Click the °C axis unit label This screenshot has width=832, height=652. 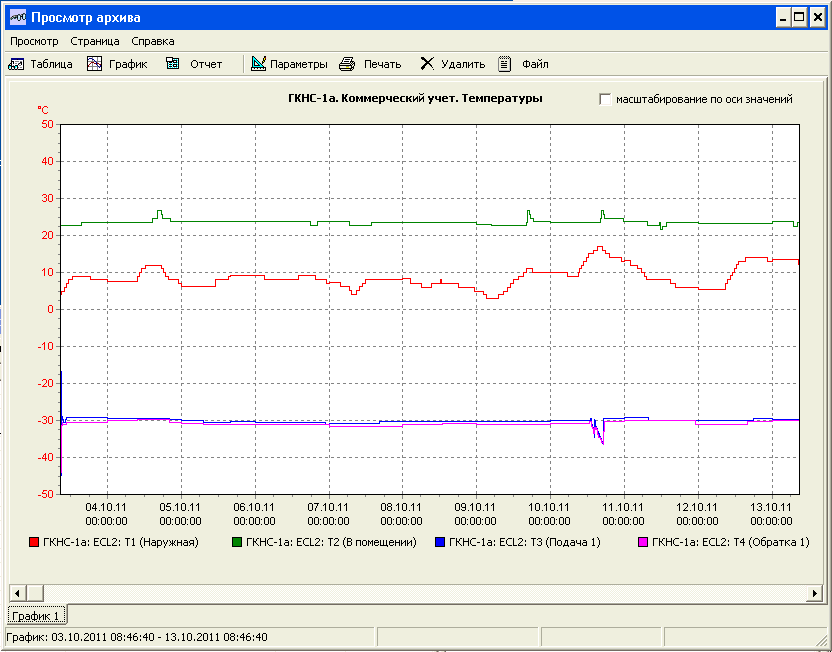click(43, 110)
